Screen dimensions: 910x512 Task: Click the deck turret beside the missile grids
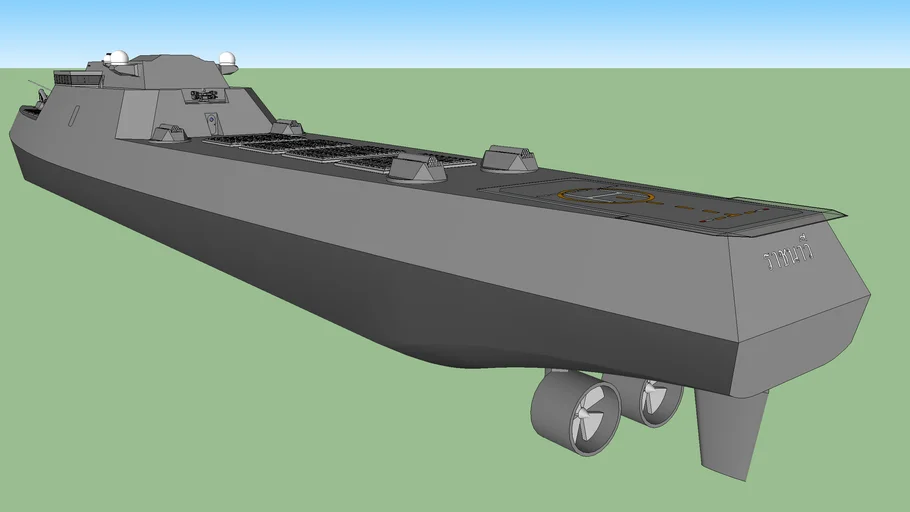click(x=416, y=170)
